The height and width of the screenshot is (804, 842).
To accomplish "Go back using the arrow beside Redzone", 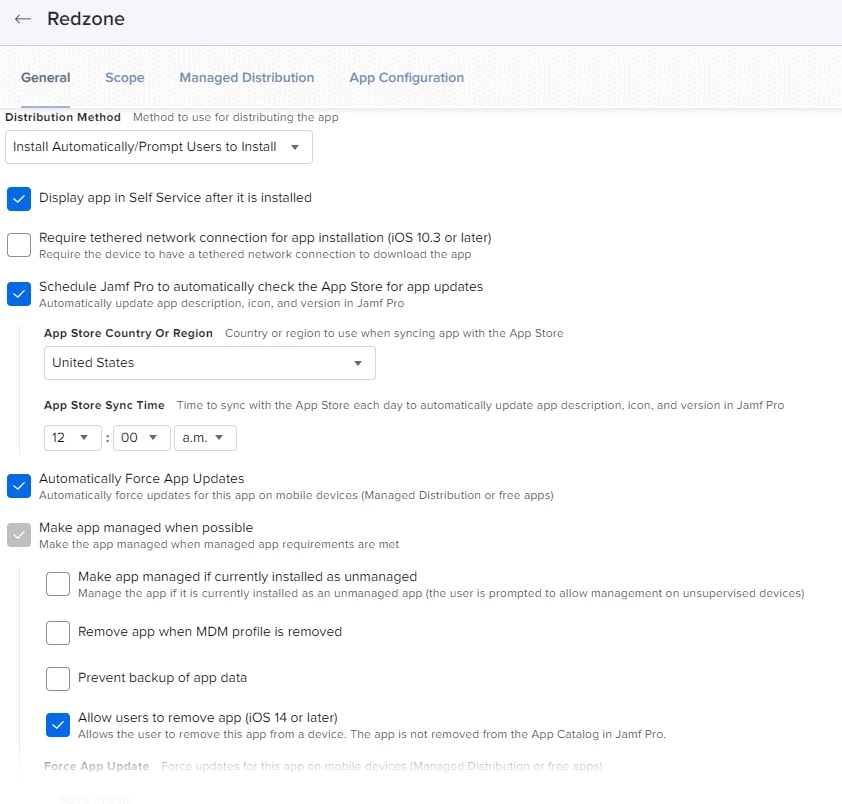I will click(x=23, y=19).
